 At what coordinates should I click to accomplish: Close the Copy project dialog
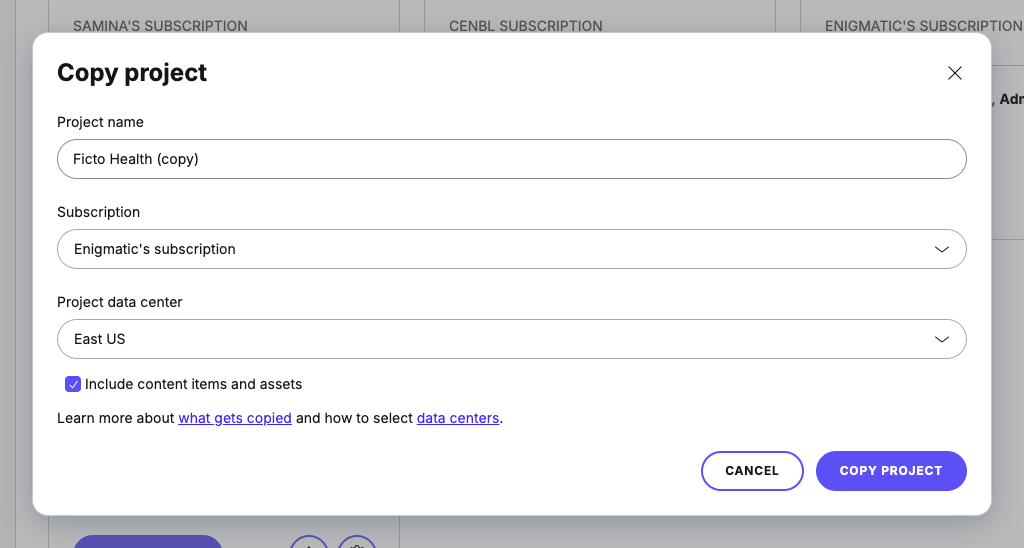tap(955, 73)
